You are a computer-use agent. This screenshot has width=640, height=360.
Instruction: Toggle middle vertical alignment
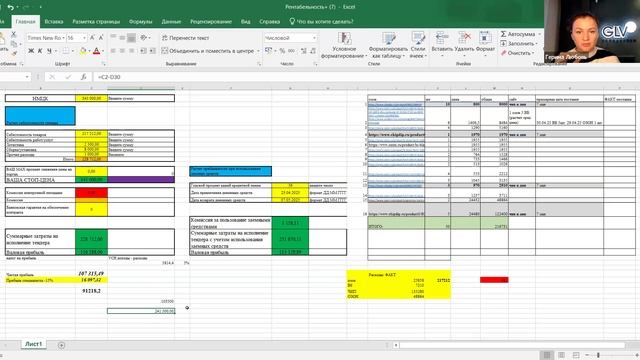(122, 38)
